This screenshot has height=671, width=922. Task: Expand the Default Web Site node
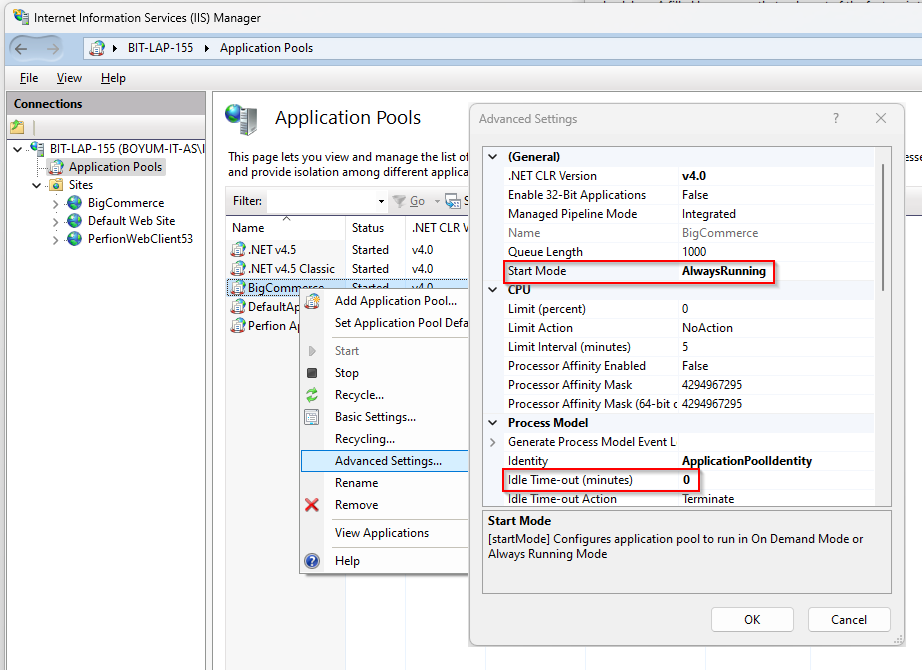coord(55,222)
